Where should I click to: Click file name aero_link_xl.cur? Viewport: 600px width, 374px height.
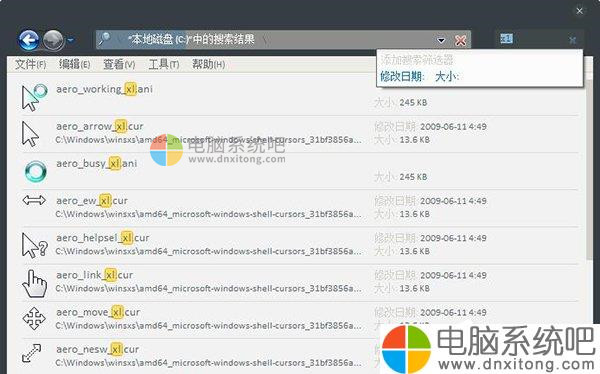(95, 275)
